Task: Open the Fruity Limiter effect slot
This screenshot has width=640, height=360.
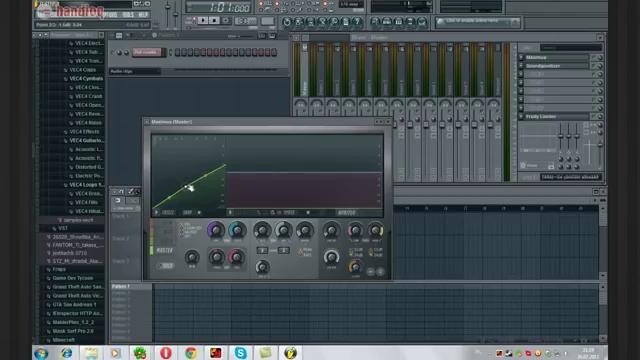Action: [556, 116]
